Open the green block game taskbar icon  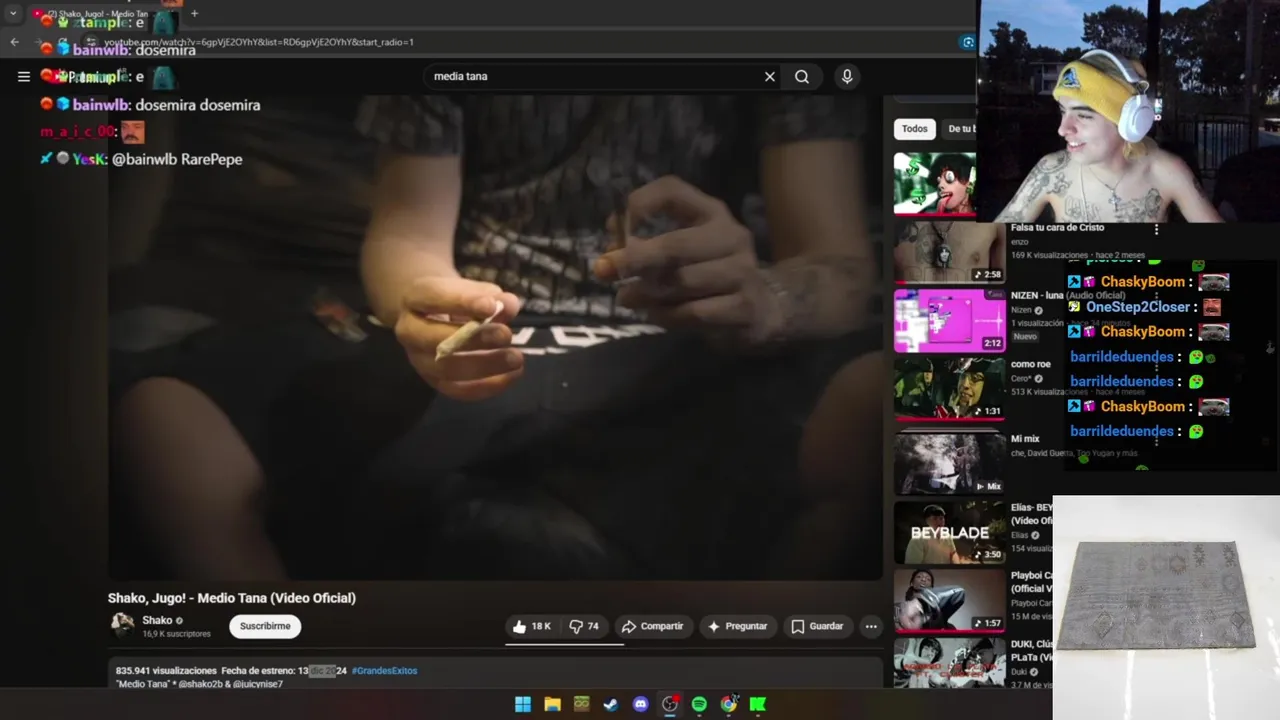[582, 704]
